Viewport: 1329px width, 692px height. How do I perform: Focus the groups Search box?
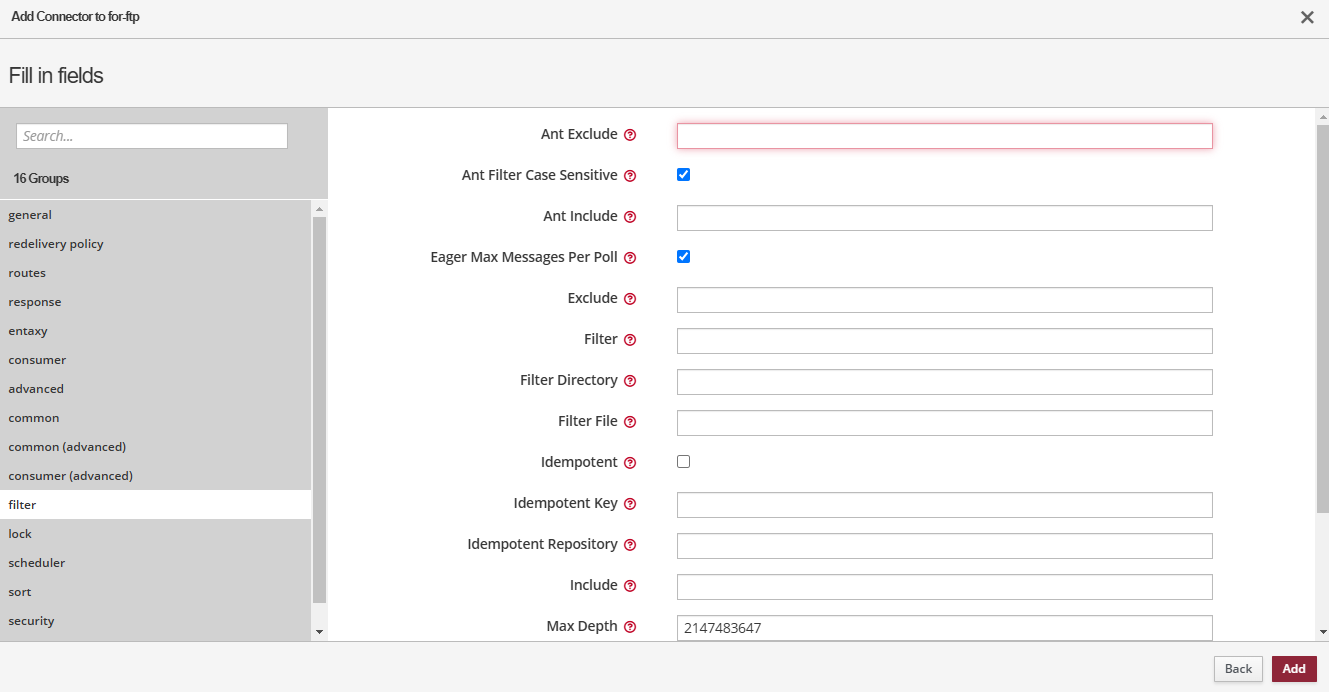(x=152, y=136)
